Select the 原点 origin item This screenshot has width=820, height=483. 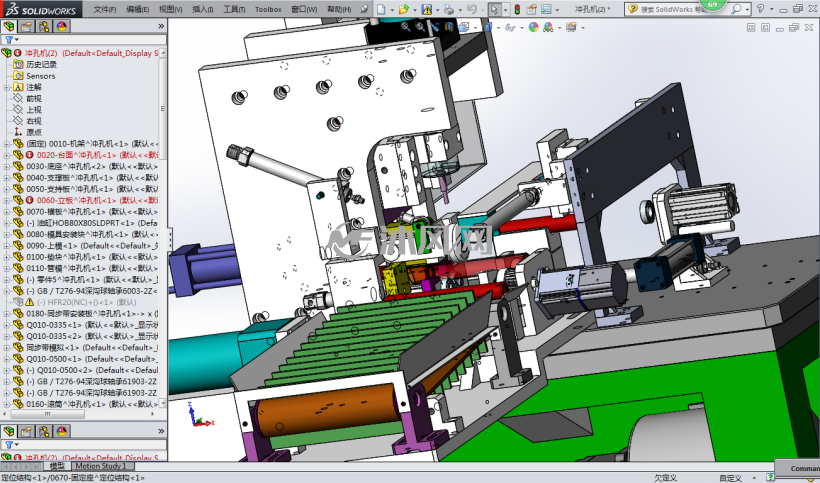pyautogui.click(x=33, y=132)
